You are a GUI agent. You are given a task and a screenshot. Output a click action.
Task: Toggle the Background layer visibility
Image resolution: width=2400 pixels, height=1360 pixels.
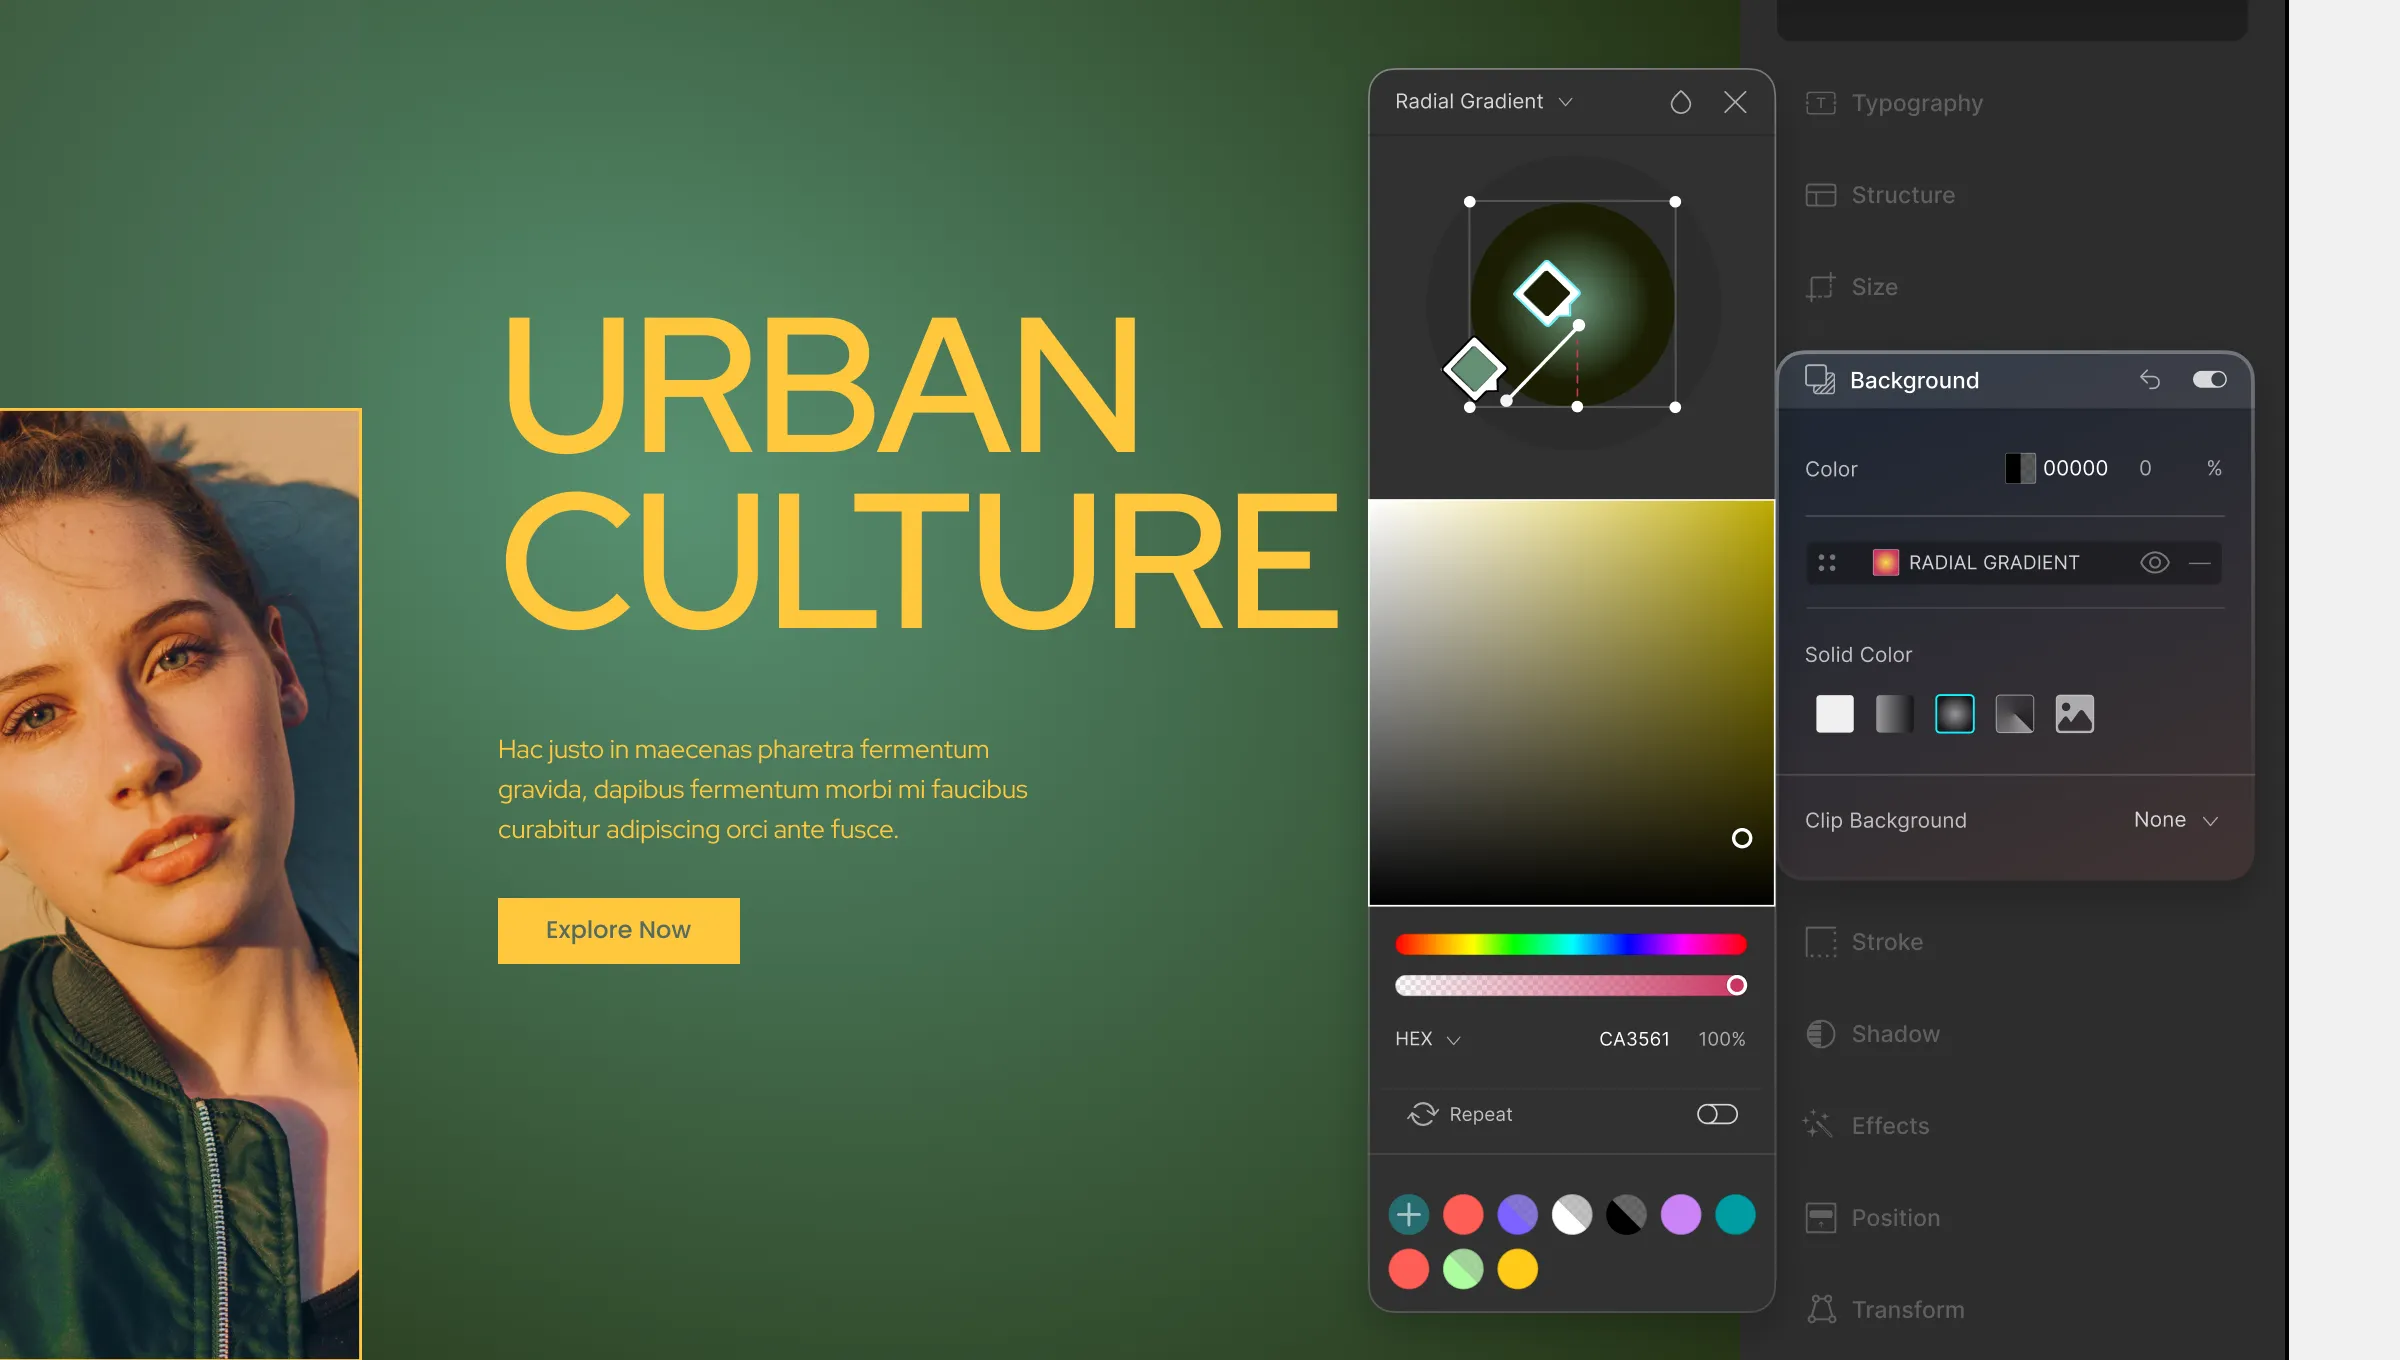pos(2210,379)
